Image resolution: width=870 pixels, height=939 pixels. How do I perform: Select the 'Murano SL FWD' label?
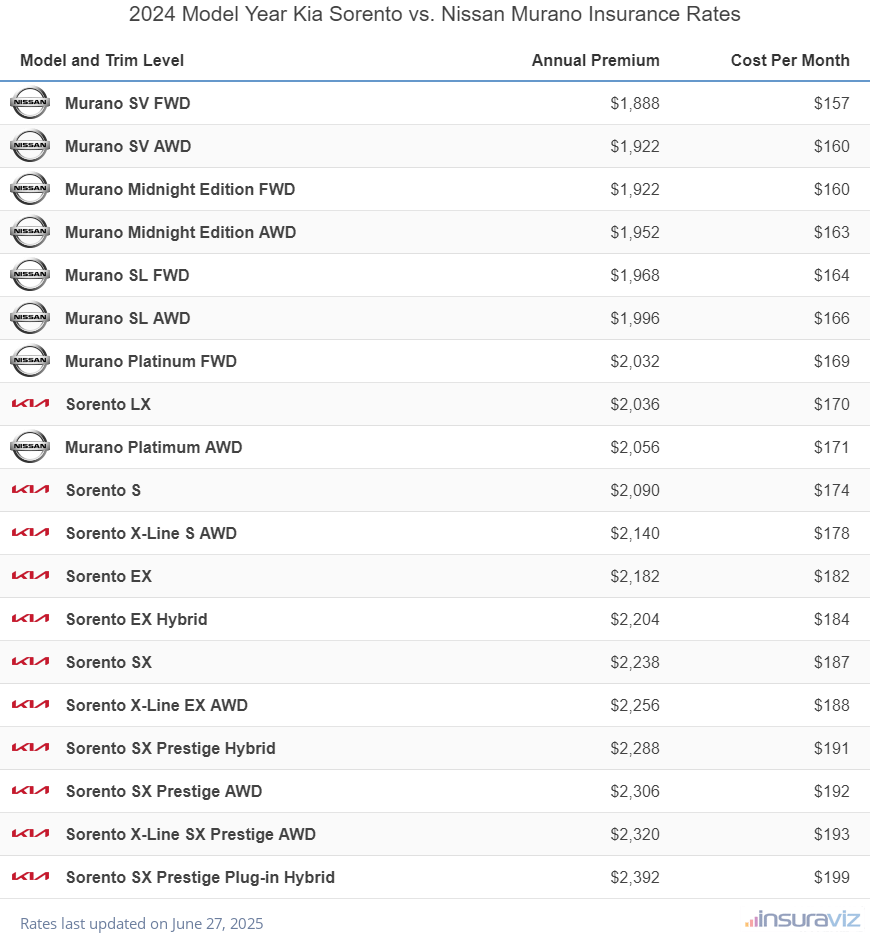[x=128, y=275]
